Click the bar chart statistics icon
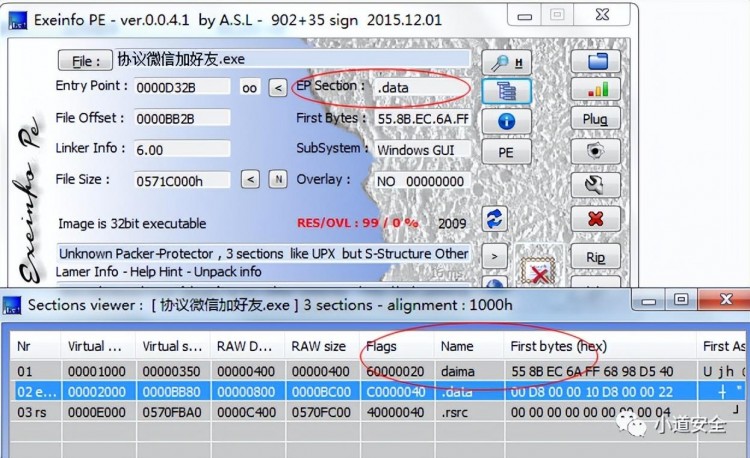Viewport: 750px width, 458px height. (x=596, y=90)
